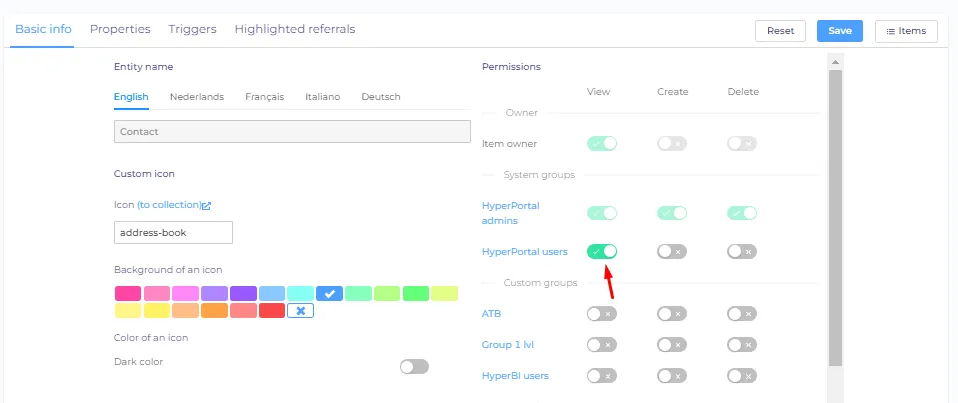Open the HyperPortal users group link
Viewport: 958px width, 403px height.
coord(524,252)
